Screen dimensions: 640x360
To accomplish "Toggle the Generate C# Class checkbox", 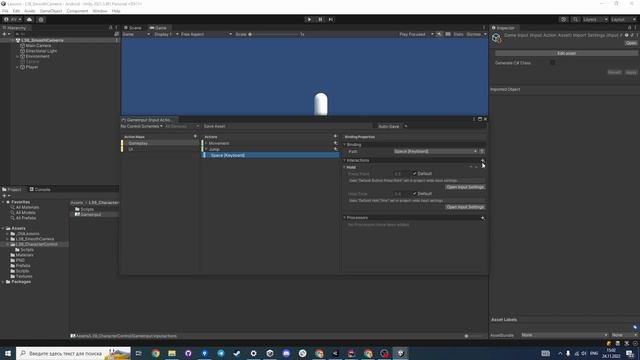I will (552, 62).
